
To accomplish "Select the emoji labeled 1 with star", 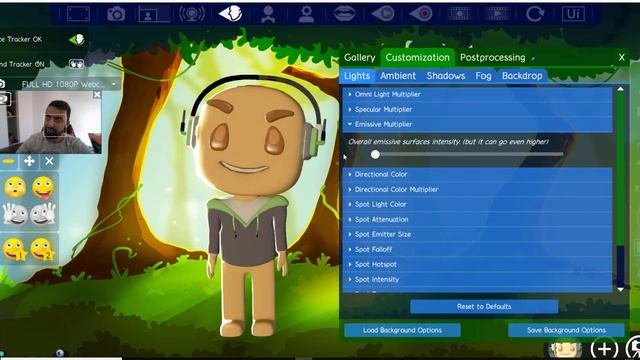I will tap(14, 249).
